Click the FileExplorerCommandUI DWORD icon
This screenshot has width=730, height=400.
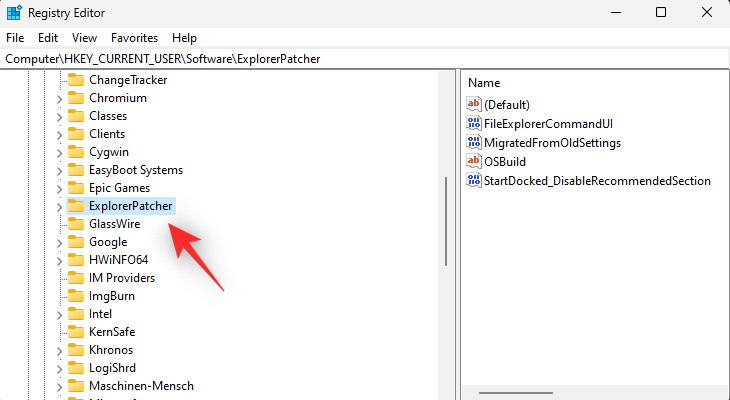coord(474,123)
